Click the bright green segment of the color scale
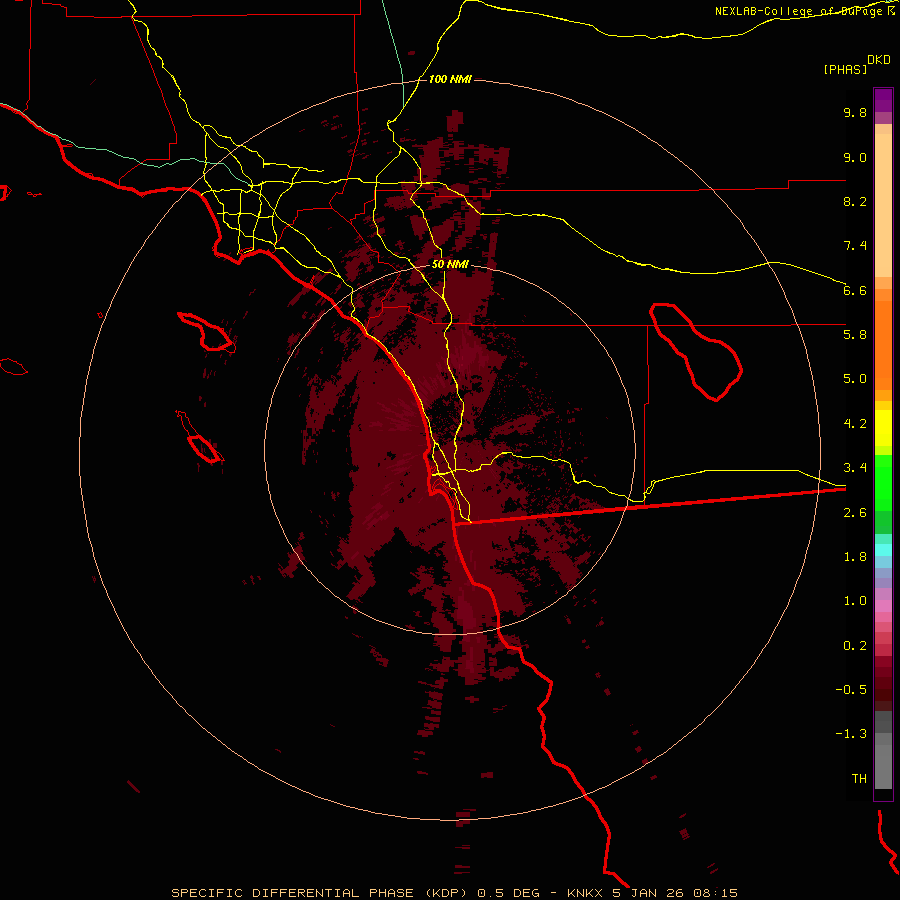 tap(883, 483)
